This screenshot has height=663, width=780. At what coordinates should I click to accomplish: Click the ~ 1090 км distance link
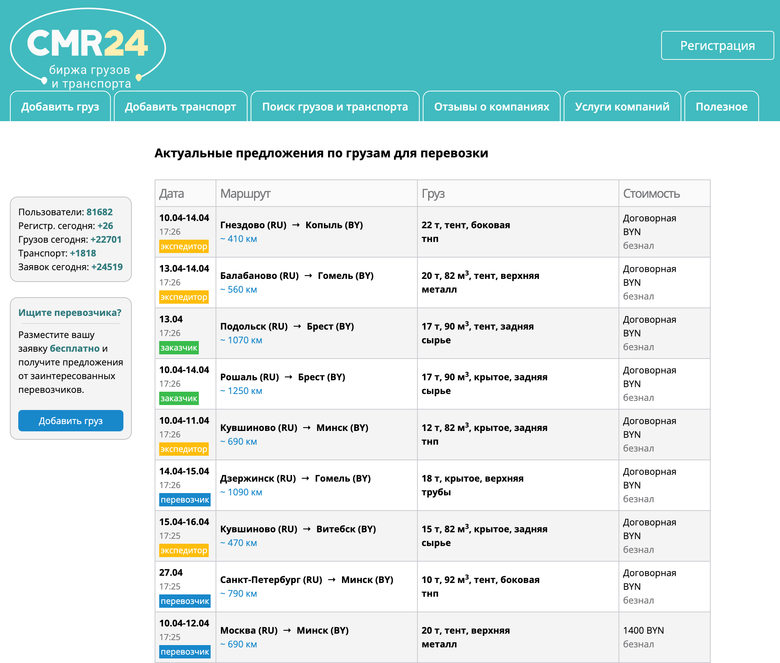[241, 492]
